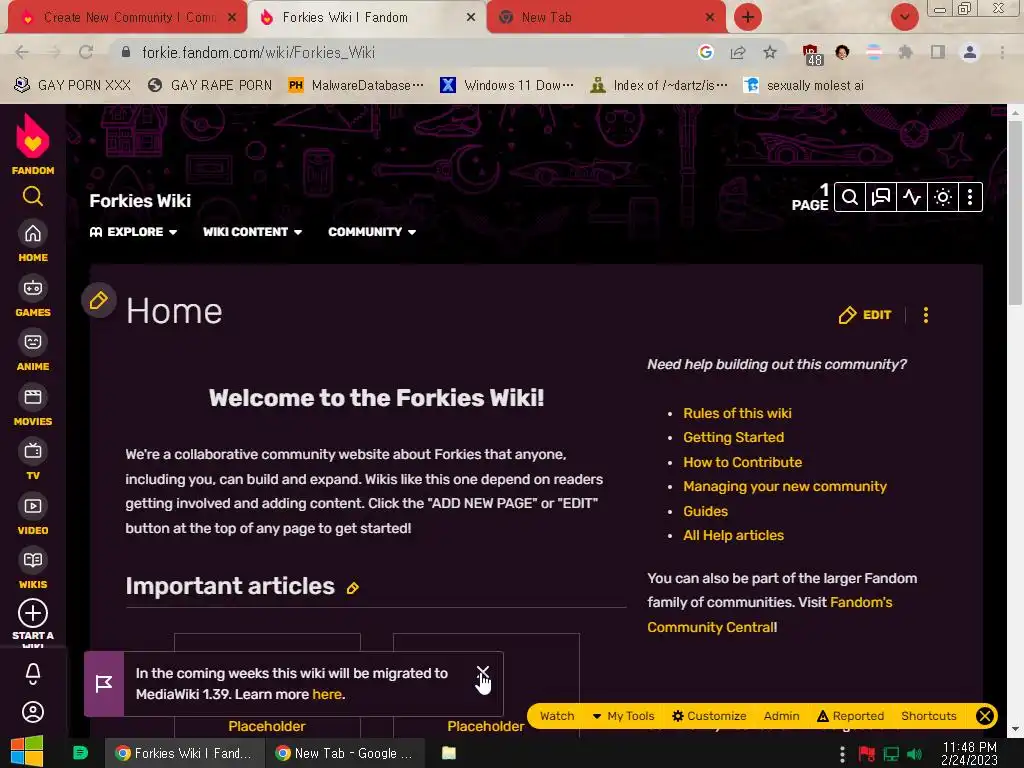Open File Explorer from taskbar
This screenshot has width=1024, height=768.
(449, 753)
